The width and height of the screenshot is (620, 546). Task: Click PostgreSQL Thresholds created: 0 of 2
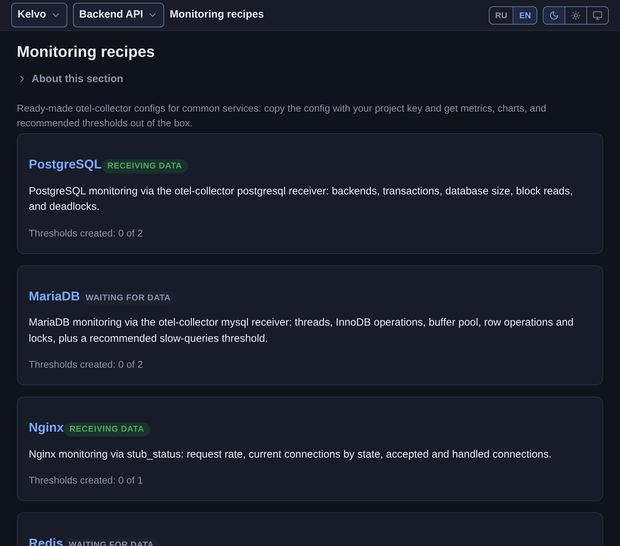click(x=86, y=233)
